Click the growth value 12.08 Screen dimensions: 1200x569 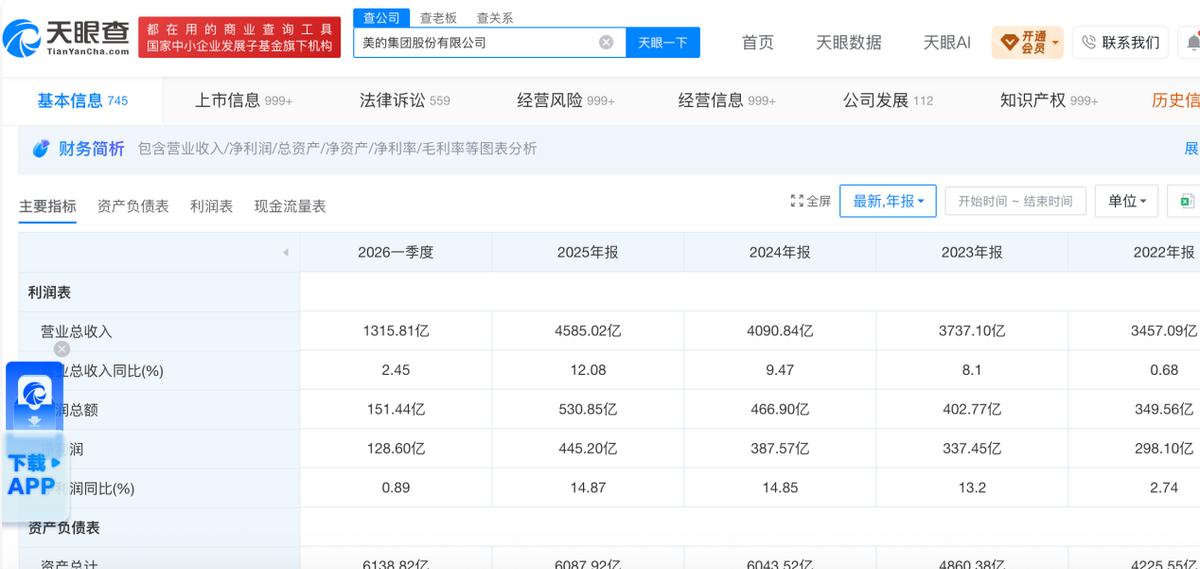pos(588,370)
